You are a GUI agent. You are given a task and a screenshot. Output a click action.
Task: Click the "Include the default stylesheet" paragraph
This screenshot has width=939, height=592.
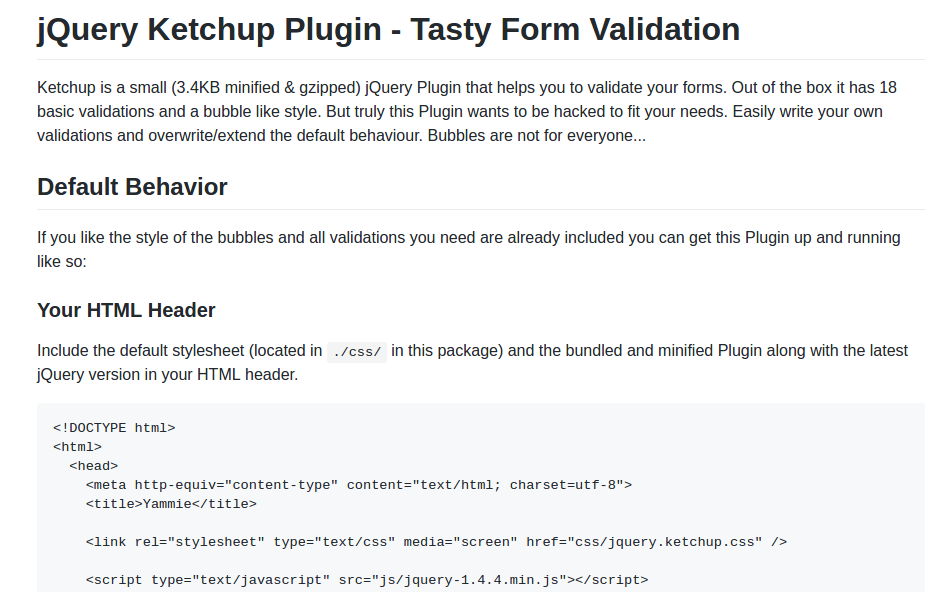click(x=180, y=351)
